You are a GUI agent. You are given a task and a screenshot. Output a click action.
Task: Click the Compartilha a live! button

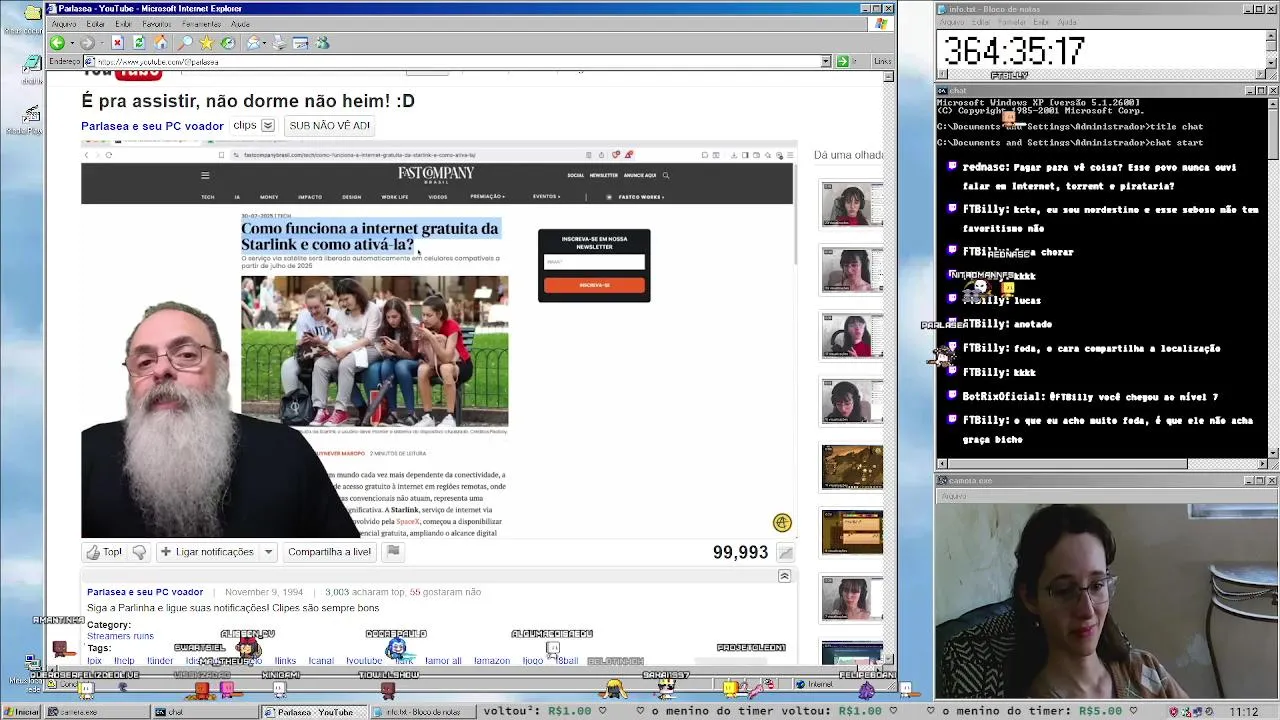(x=329, y=552)
